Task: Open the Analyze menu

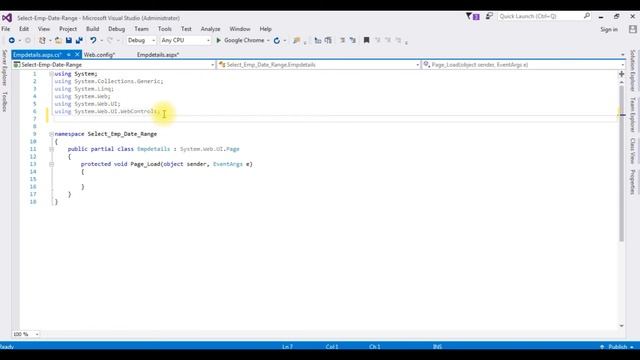Action: click(x=211, y=29)
